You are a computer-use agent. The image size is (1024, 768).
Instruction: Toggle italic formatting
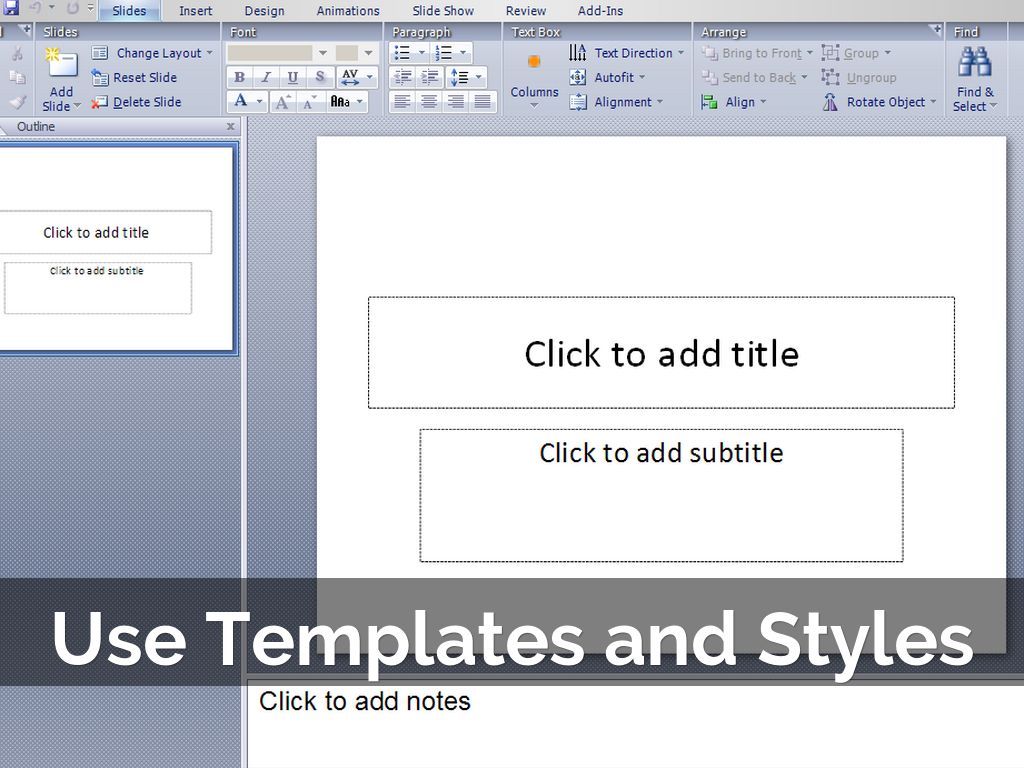coord(266,78)
